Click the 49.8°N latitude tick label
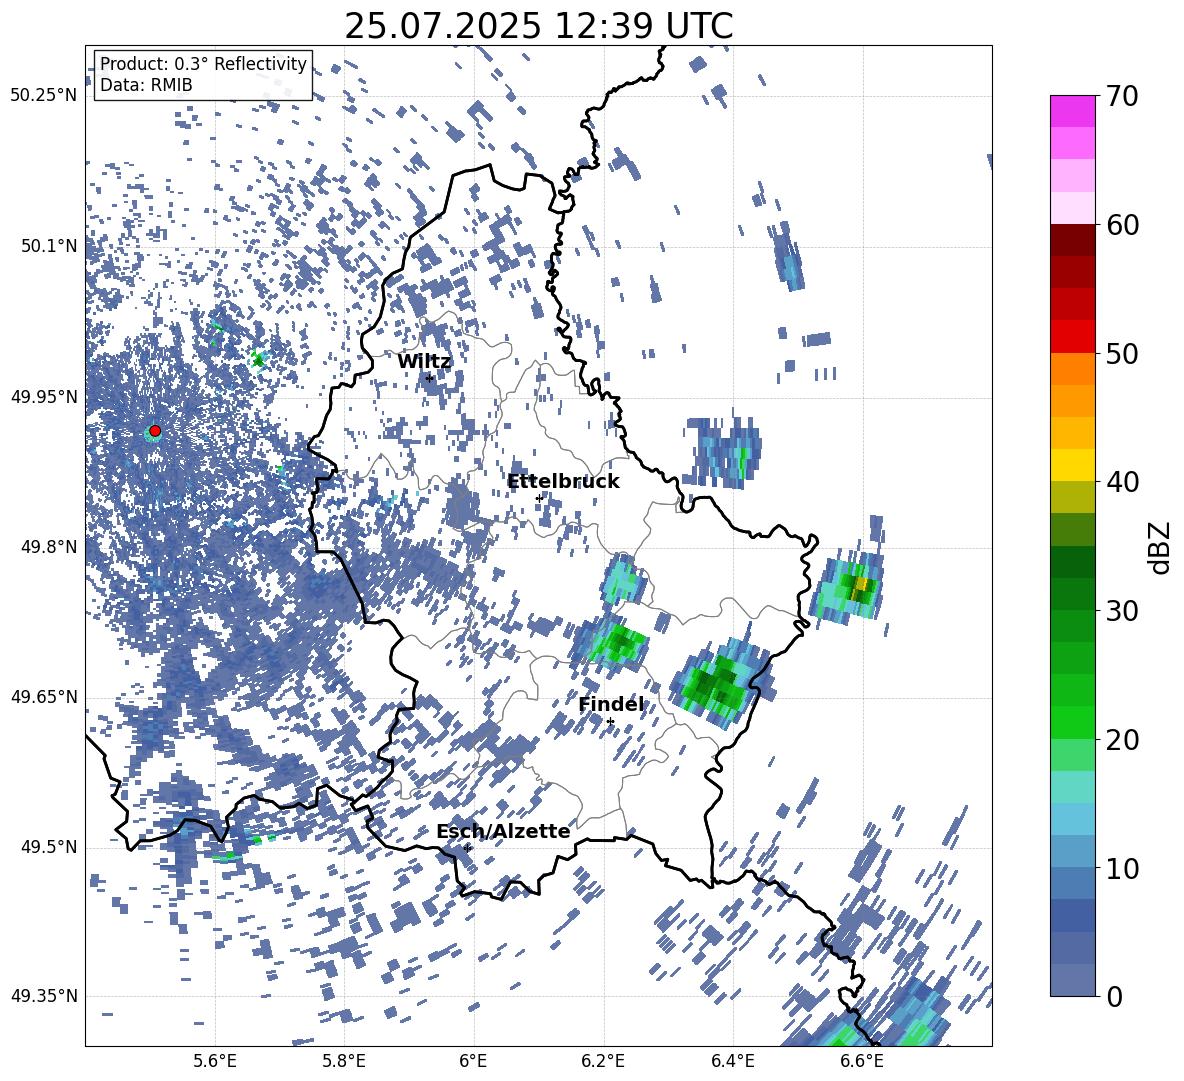1184x1081 pixels. click(x=50, y=547)
